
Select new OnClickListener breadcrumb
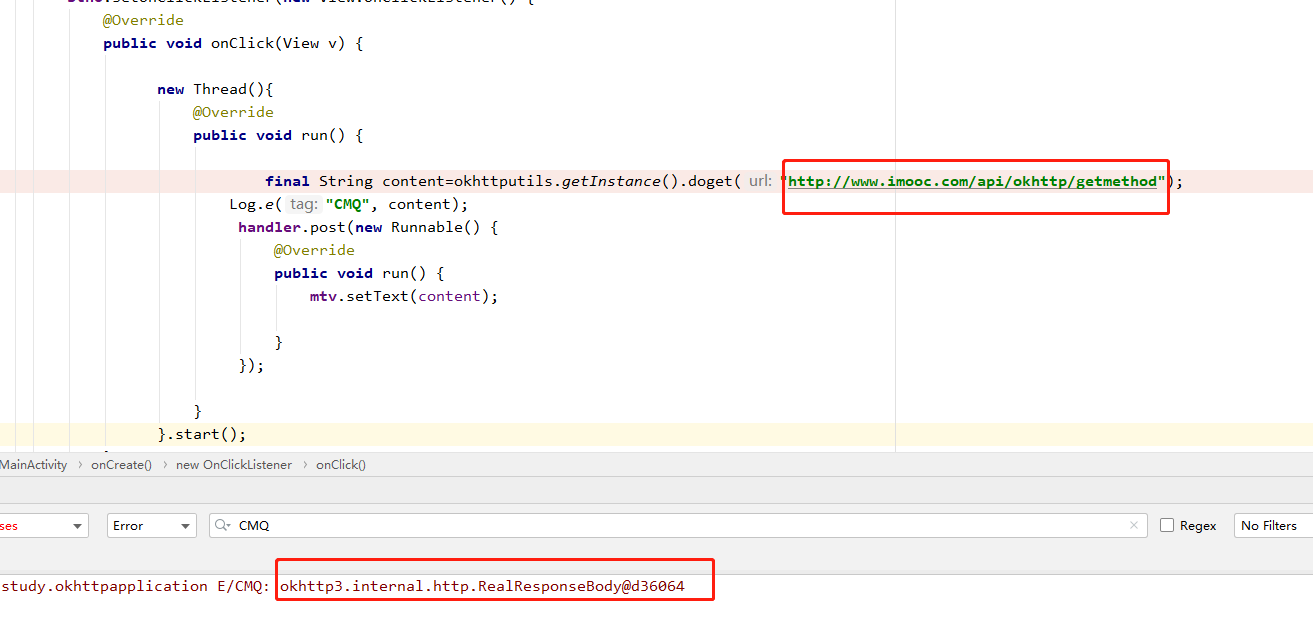[234, 464]
